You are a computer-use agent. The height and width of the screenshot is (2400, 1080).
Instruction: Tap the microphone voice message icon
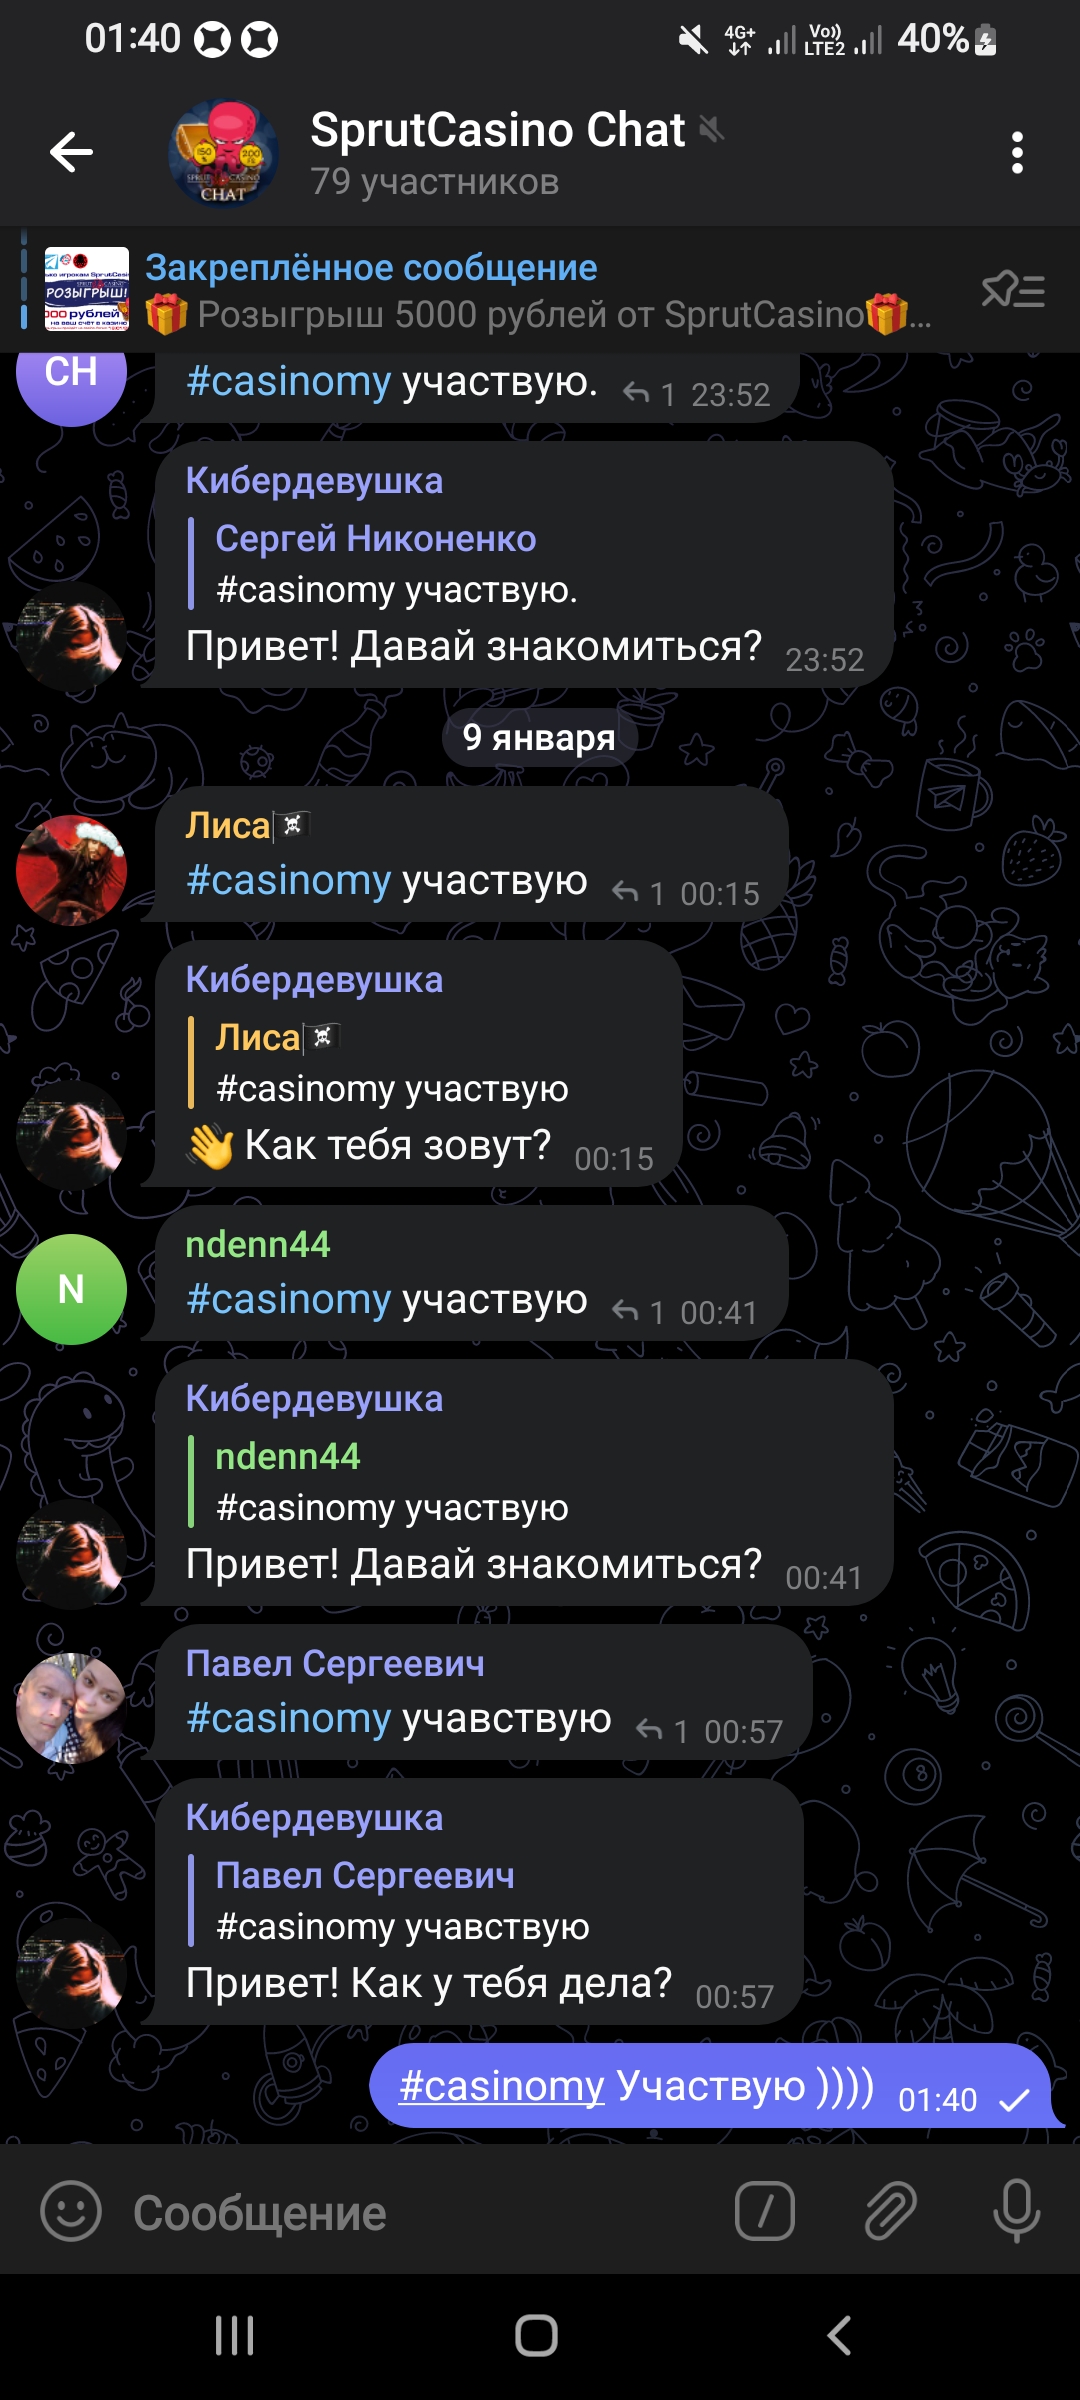coord(1016,2211)
